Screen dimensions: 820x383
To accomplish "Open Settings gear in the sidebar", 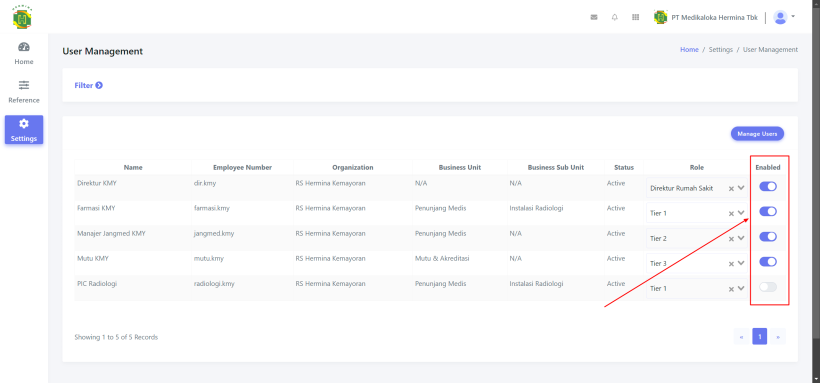I will (x=24, y=130).
